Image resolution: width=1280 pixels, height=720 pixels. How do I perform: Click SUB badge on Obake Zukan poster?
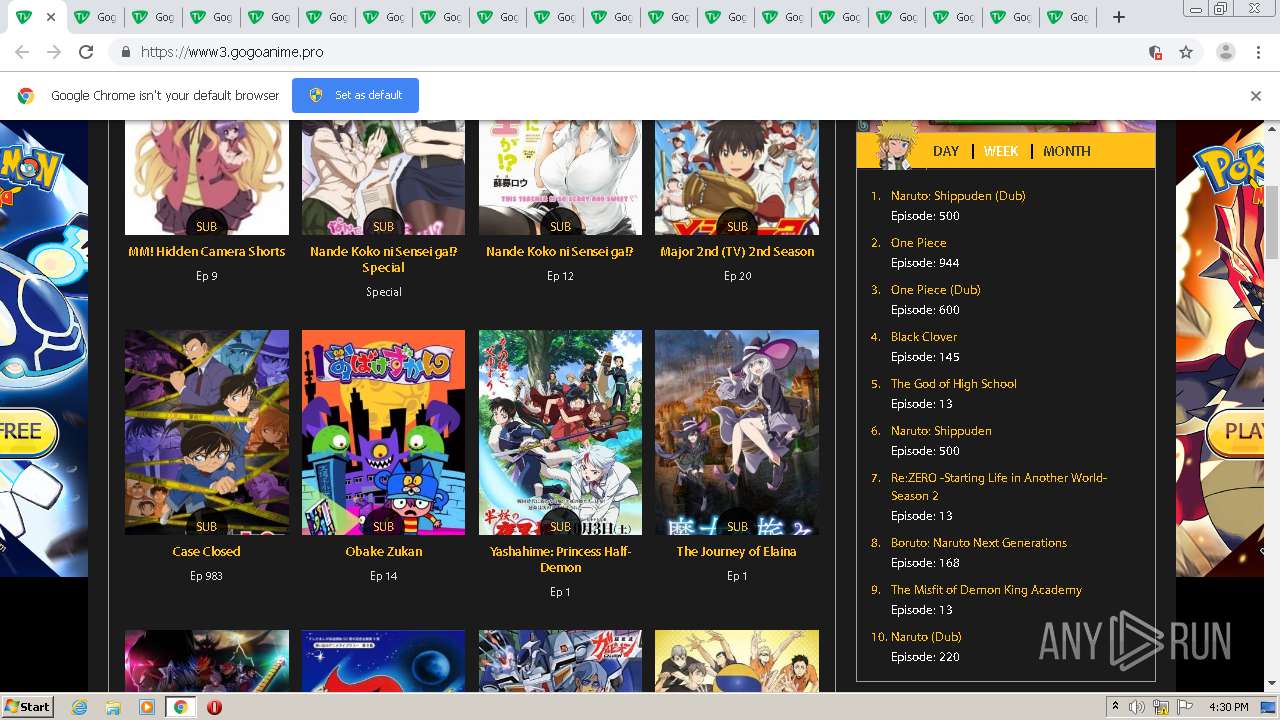383,526
